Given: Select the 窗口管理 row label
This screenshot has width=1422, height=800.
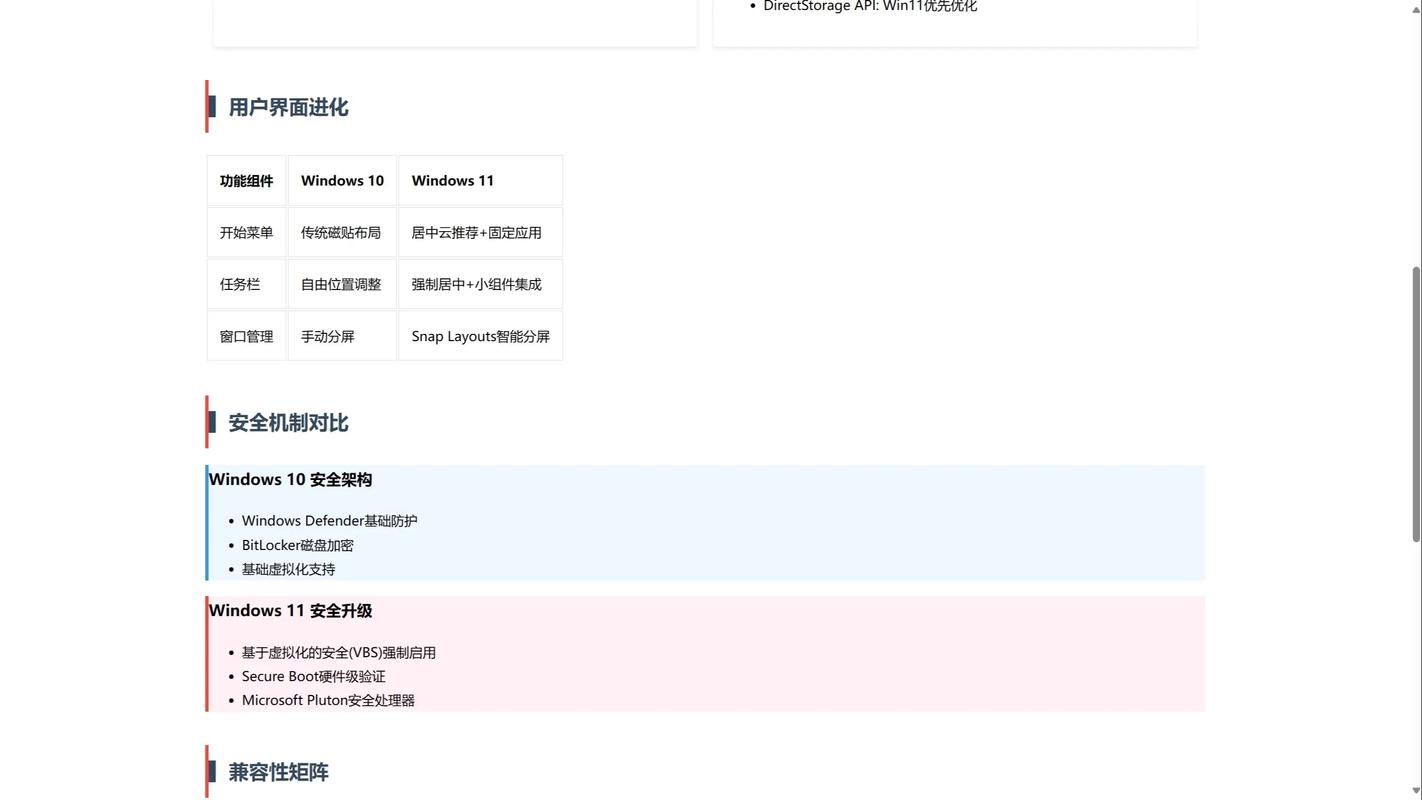Looking at the screenshot, I should [x=246, y=335].
